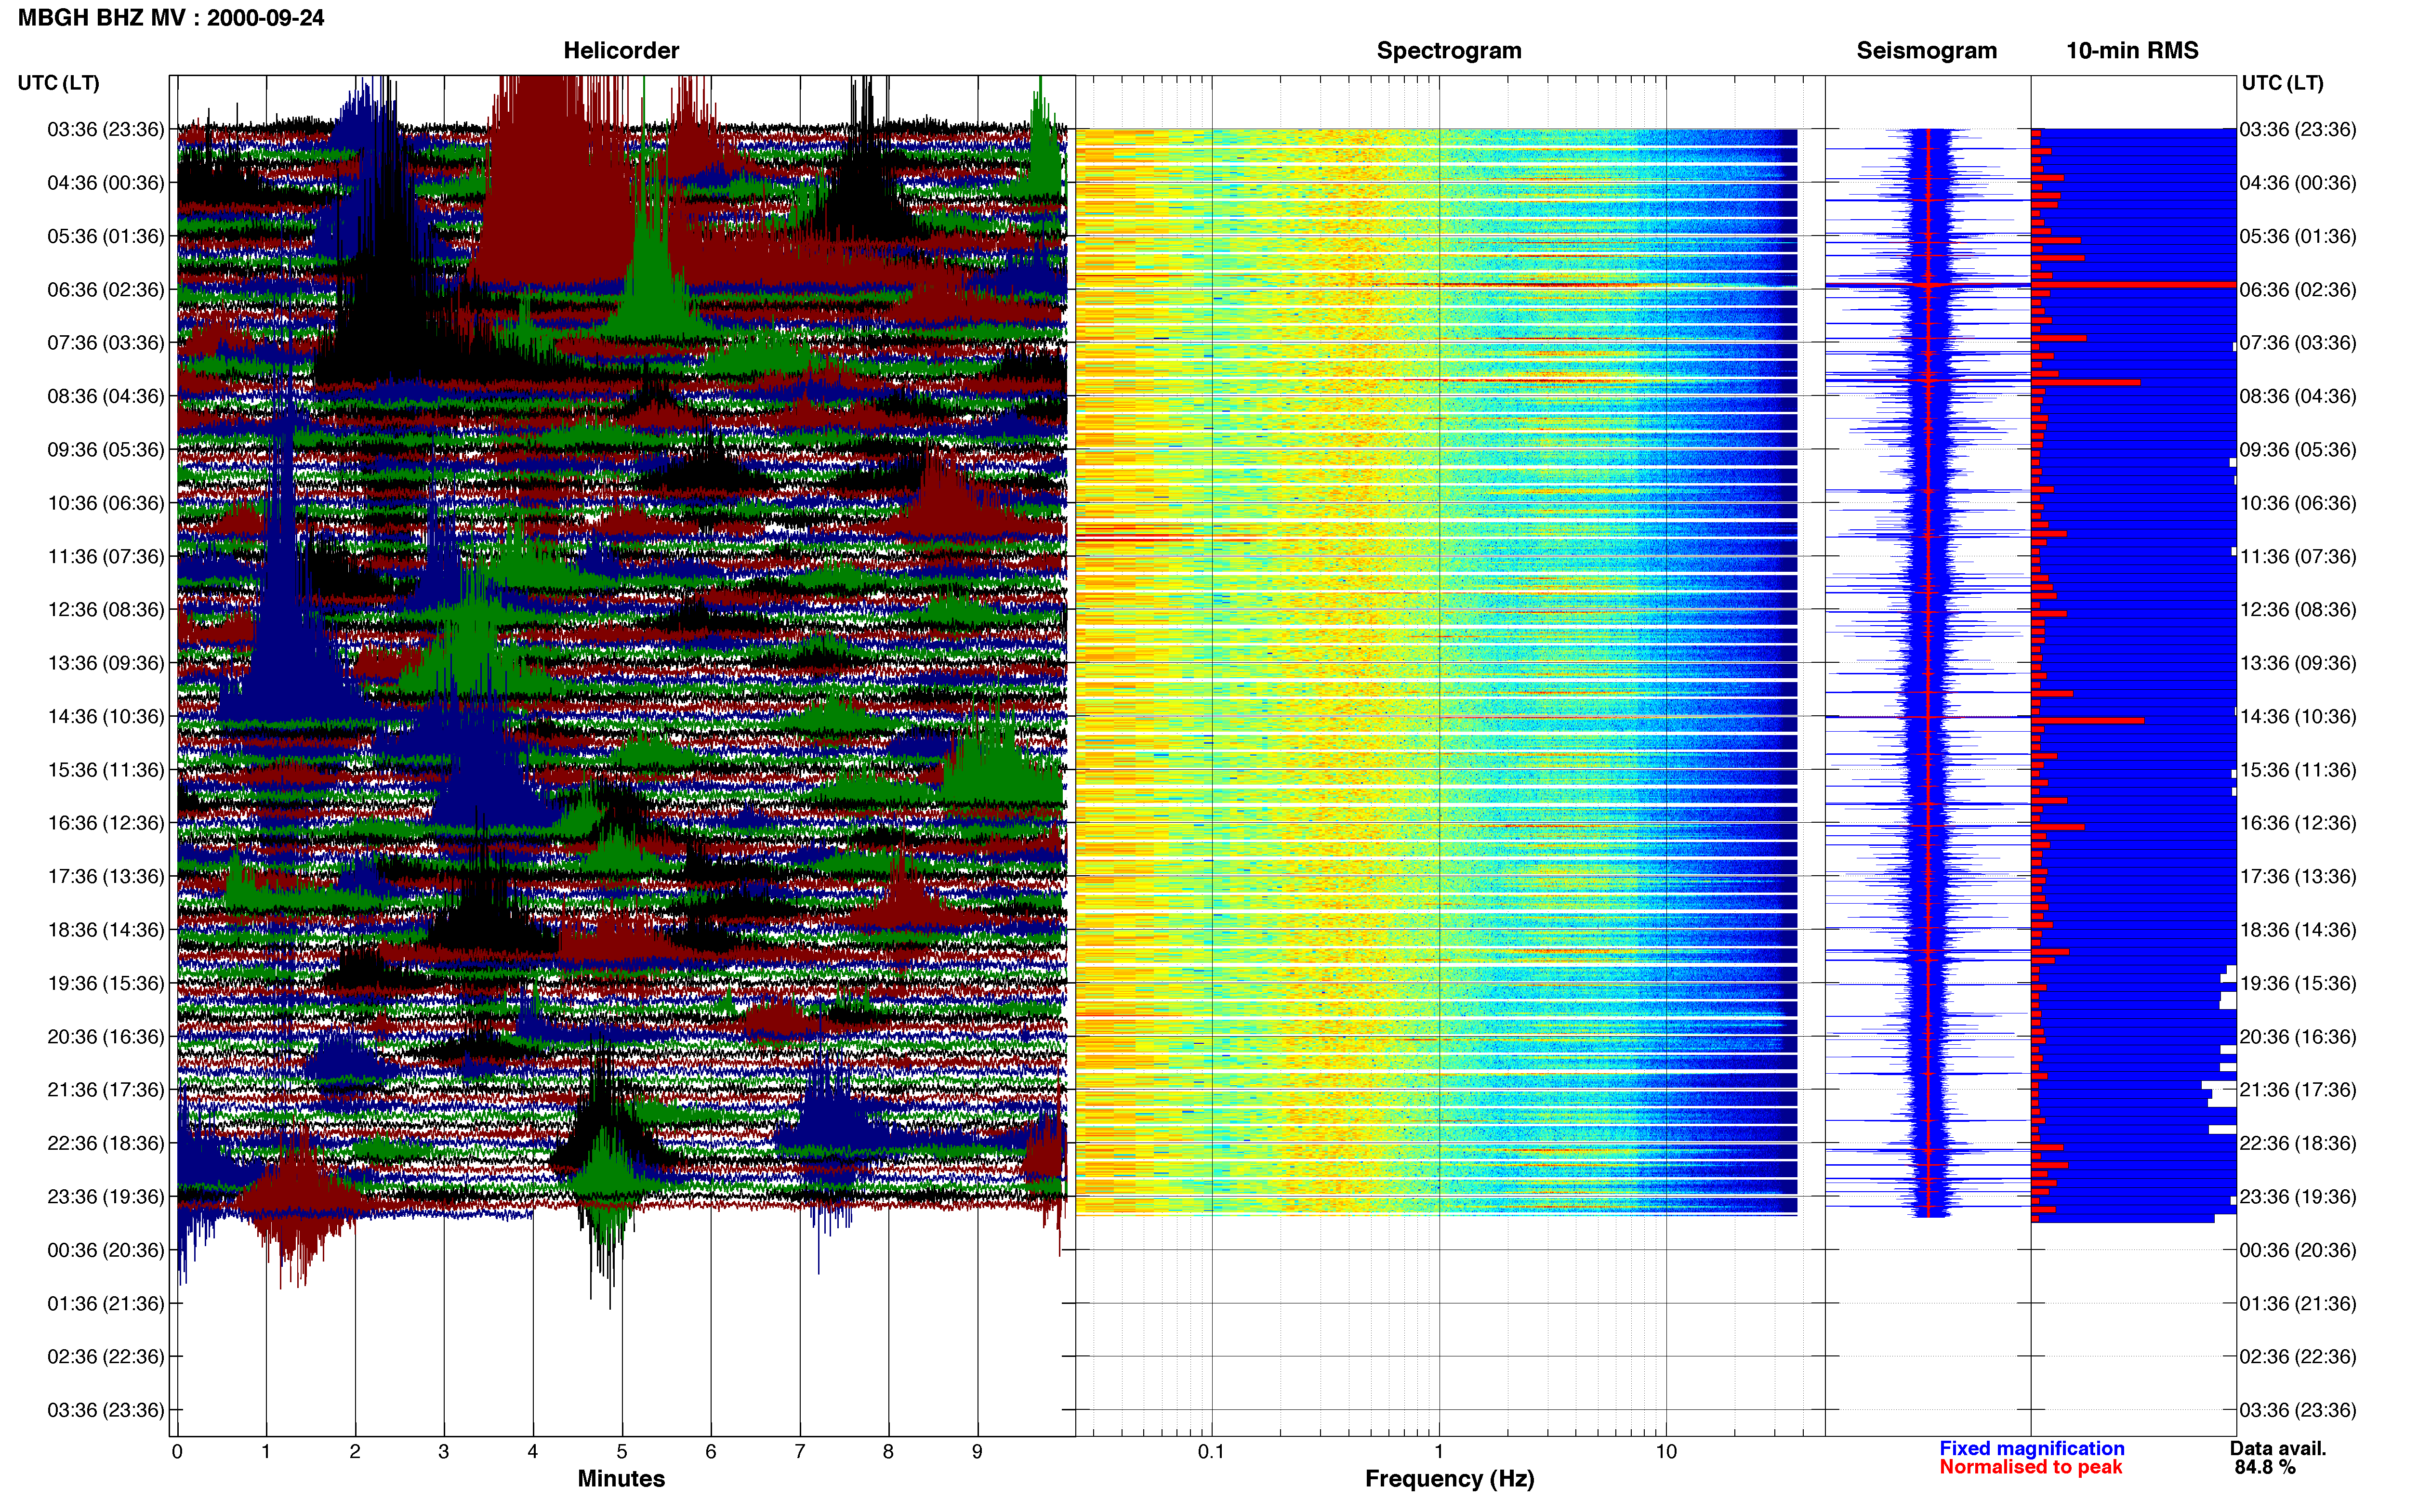Click left axis label "15:36 (11:36)"
This screenshot has height=1512, width=2418.
point(105,770)
